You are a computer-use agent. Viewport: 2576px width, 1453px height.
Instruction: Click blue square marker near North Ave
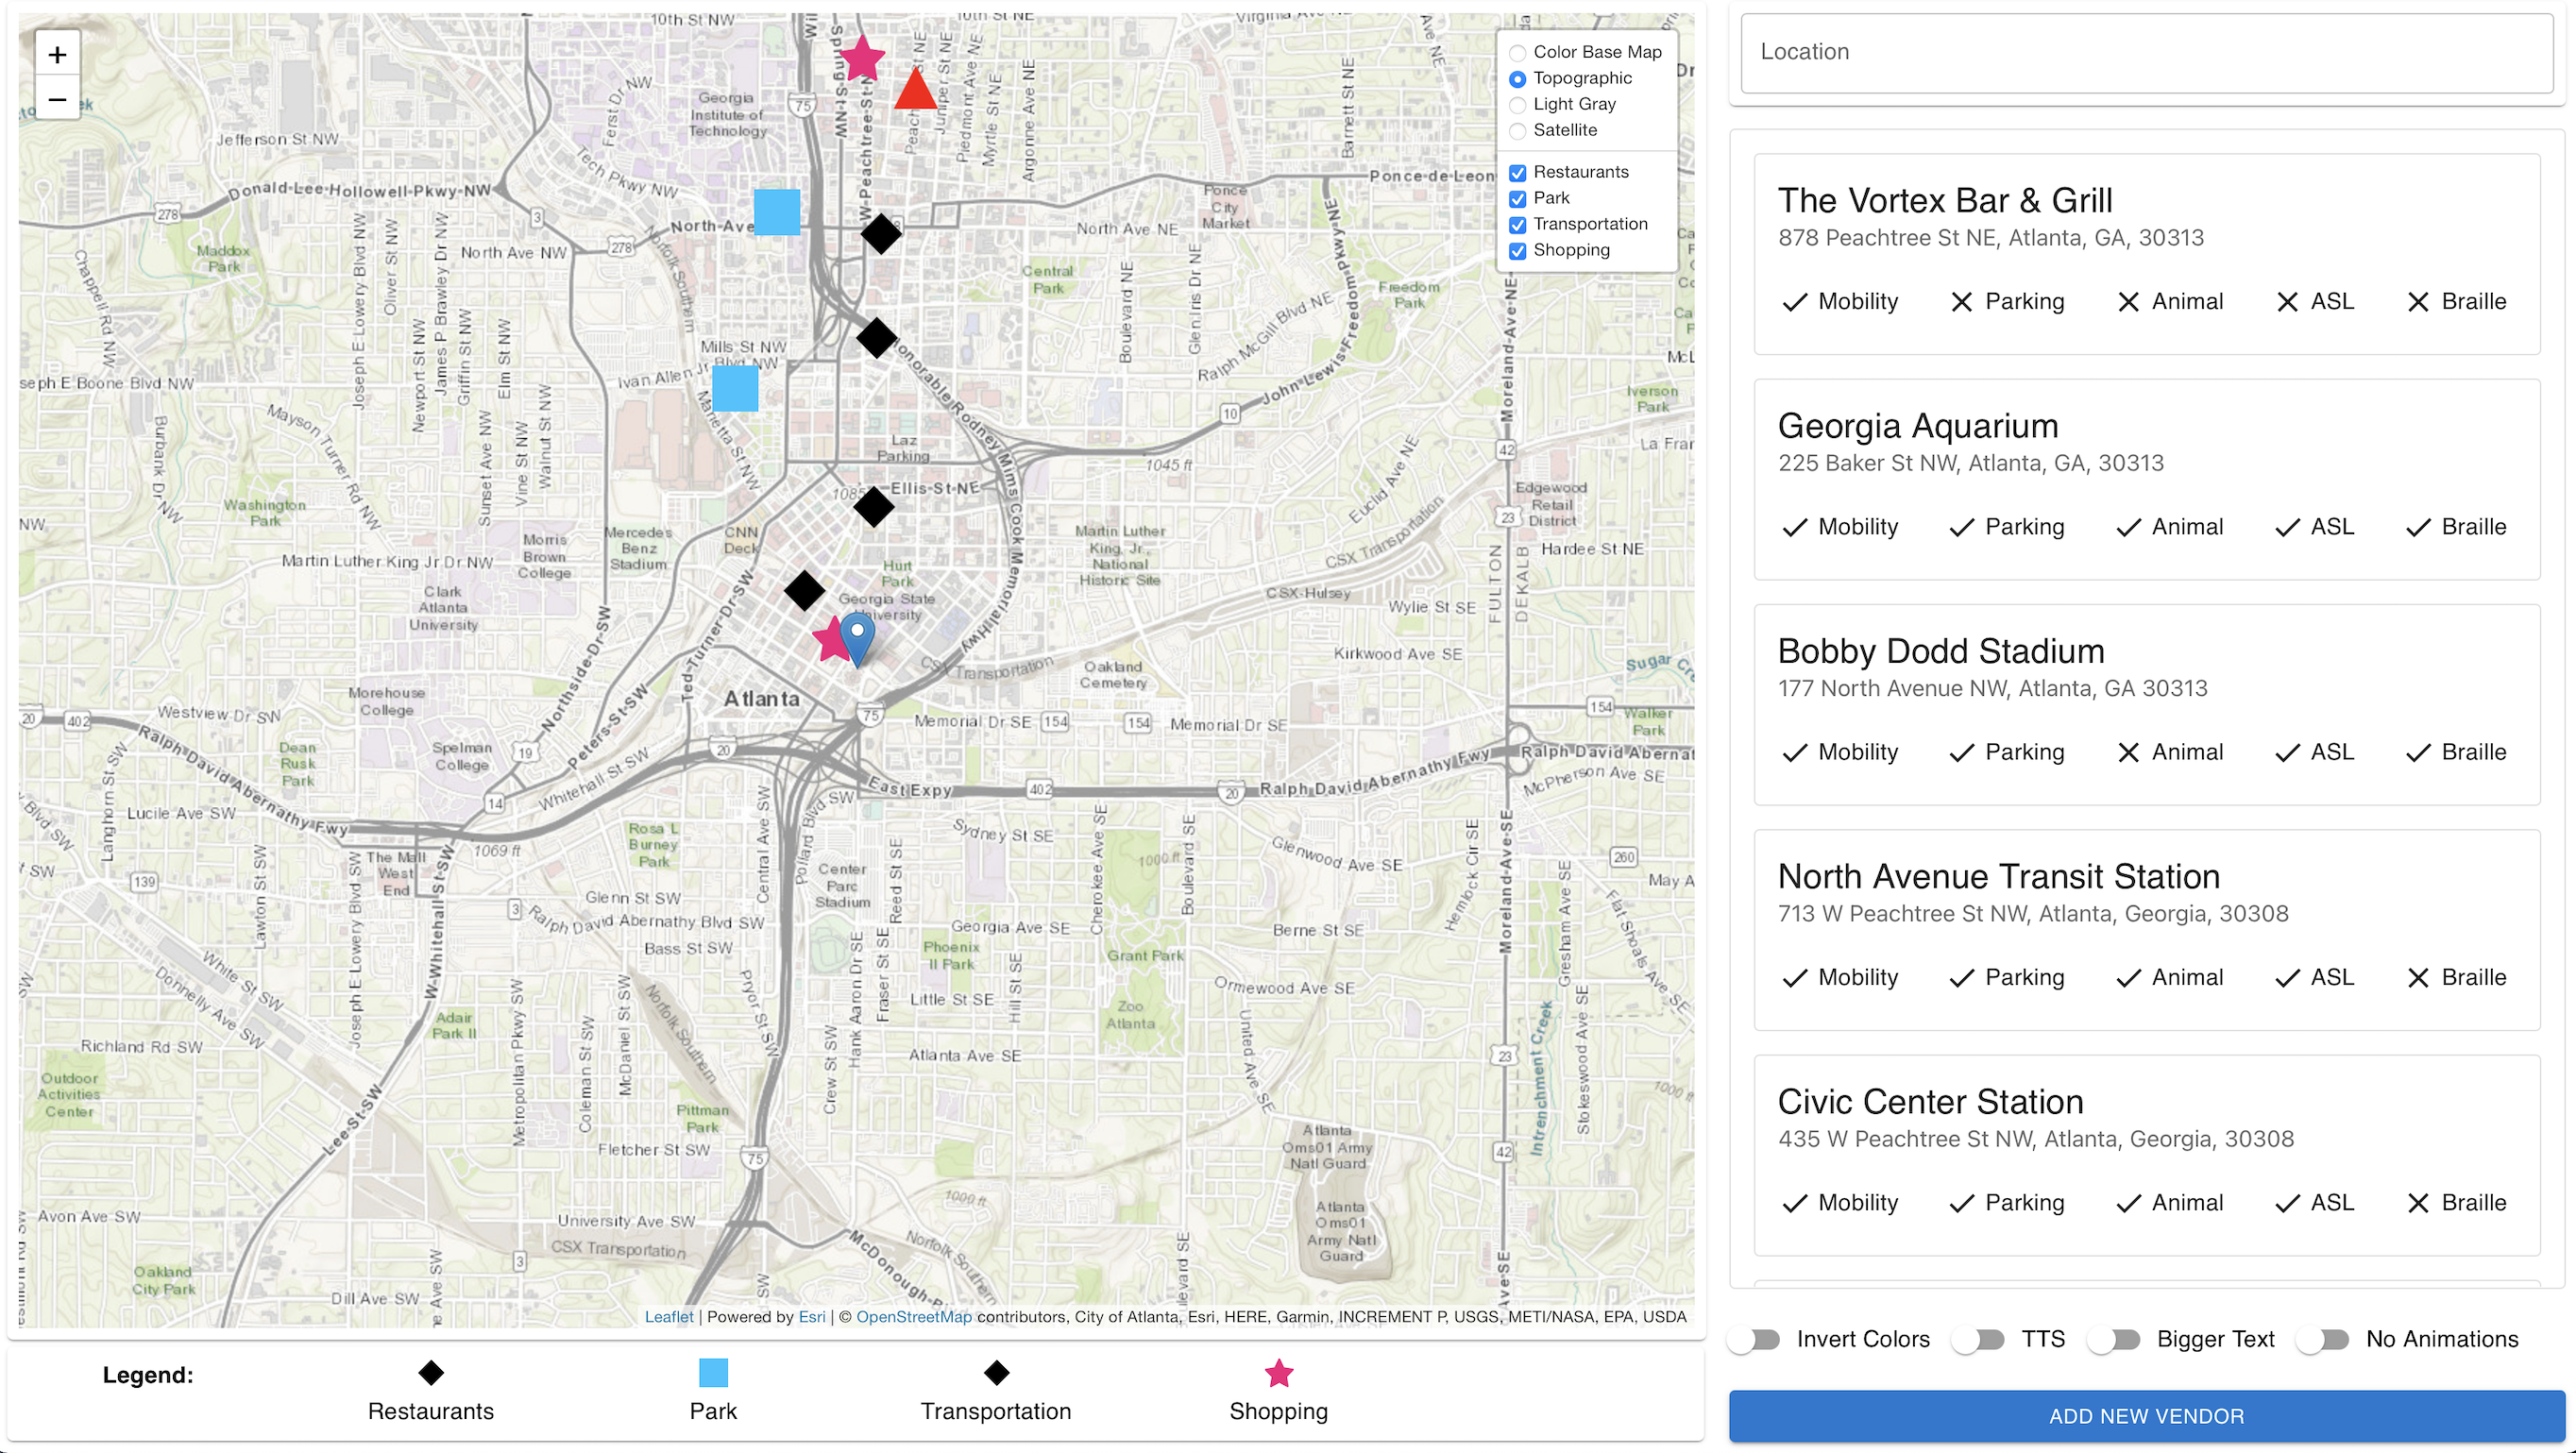tap(776, 212)
